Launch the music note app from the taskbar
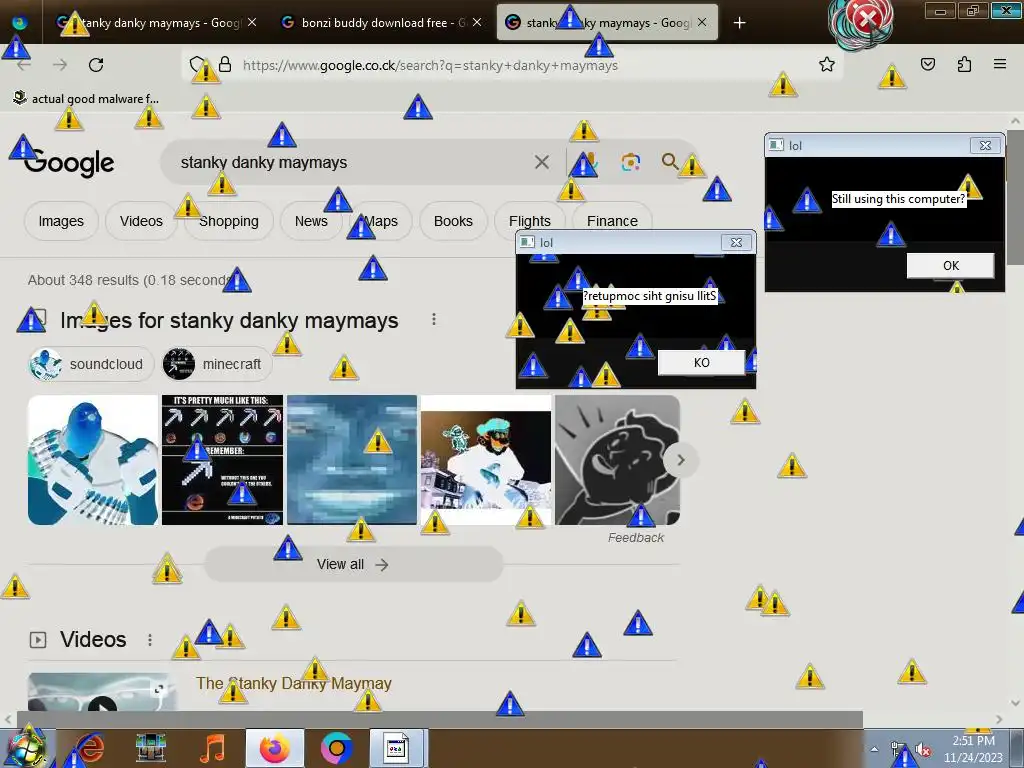This screenshot has width=1024, height=768. [212, 748]
